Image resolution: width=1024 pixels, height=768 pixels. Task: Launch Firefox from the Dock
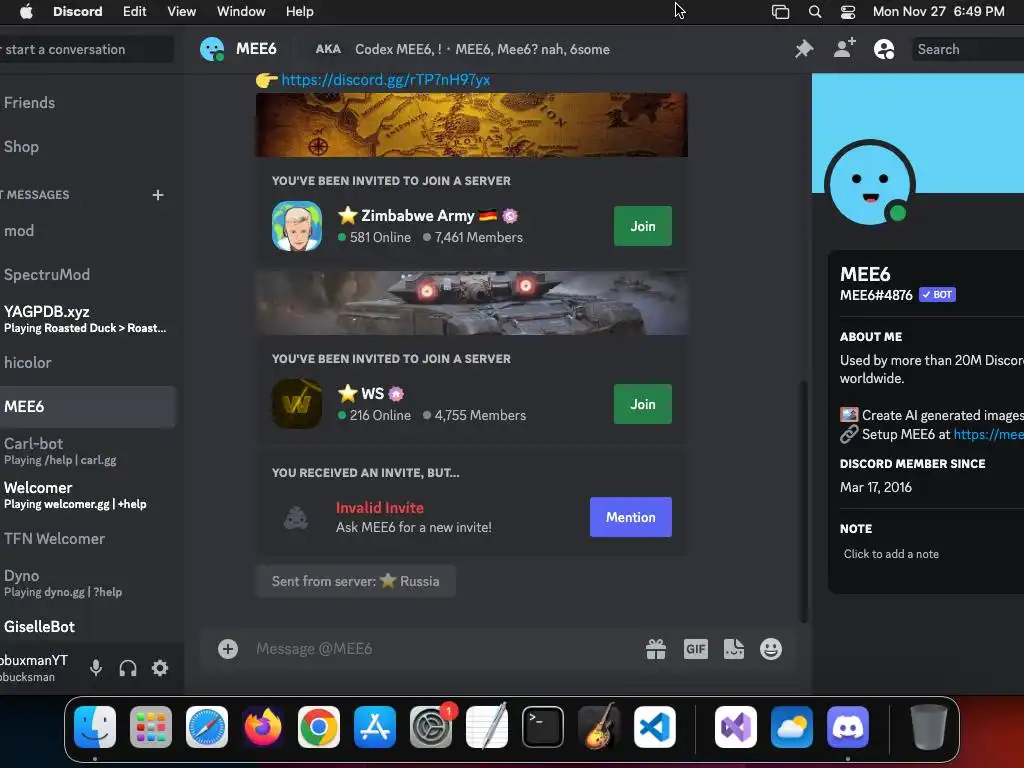263,727
